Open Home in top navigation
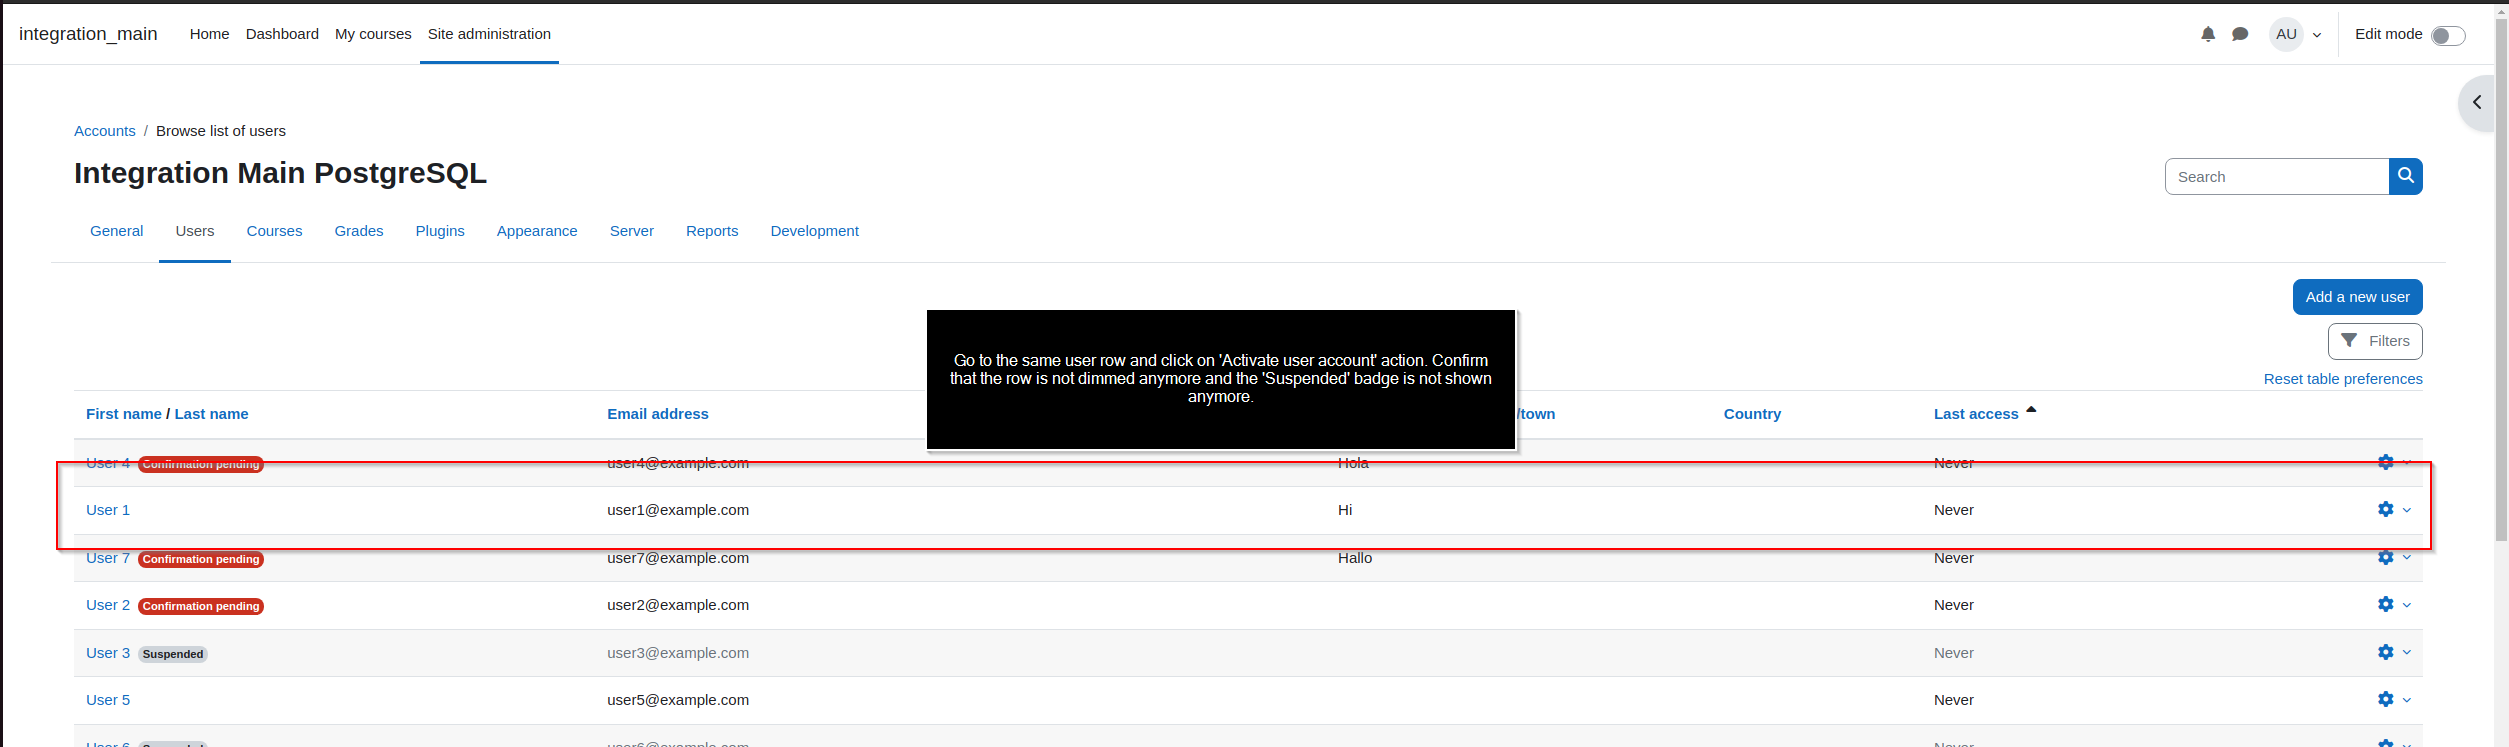The image size is (2509, 747). [209, 34]
